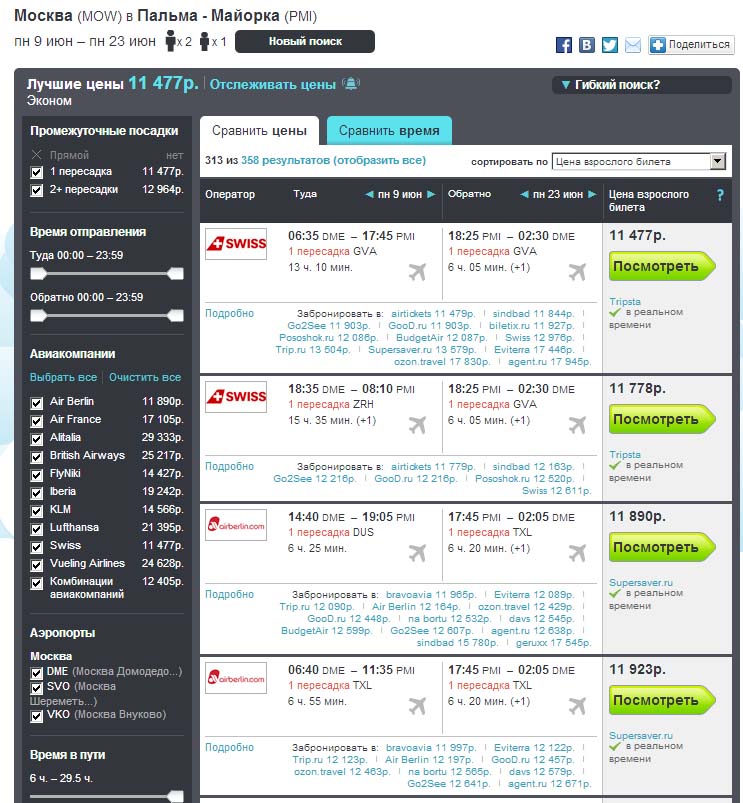Click the question mark help icon
743x803 pixels.
[720, 195]
